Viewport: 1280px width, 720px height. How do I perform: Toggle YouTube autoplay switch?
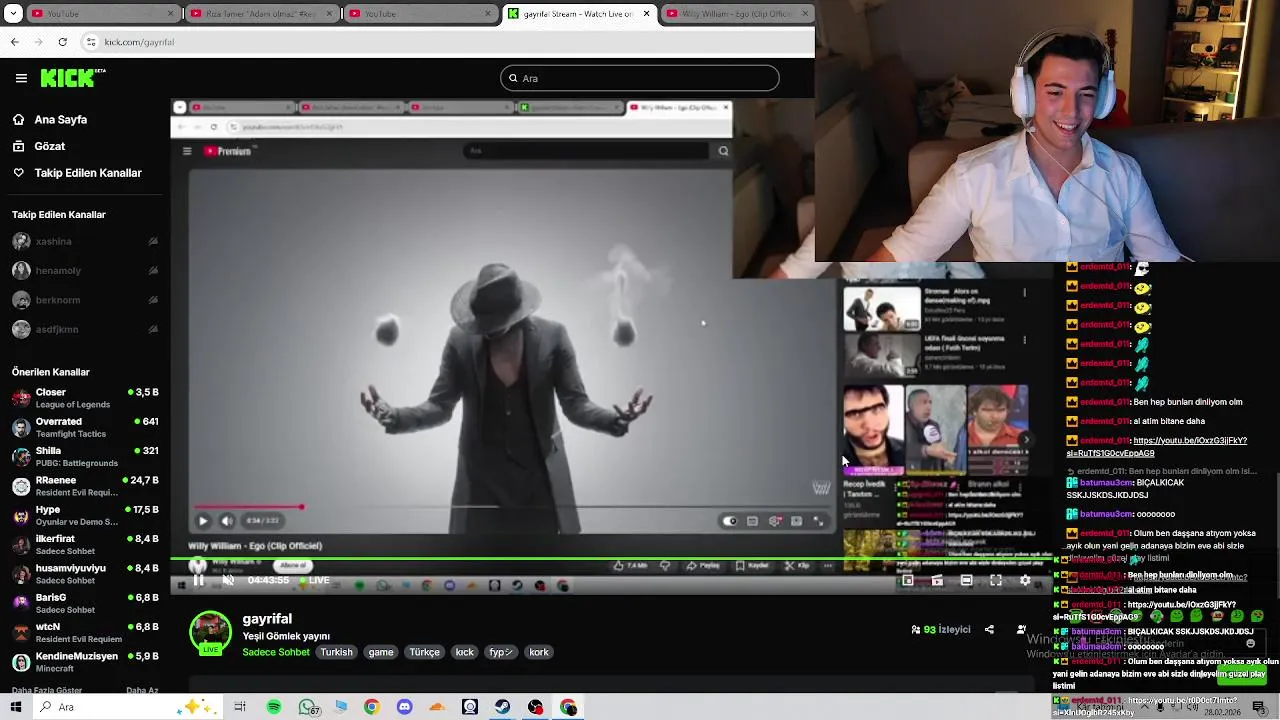(x=730, y=521)
